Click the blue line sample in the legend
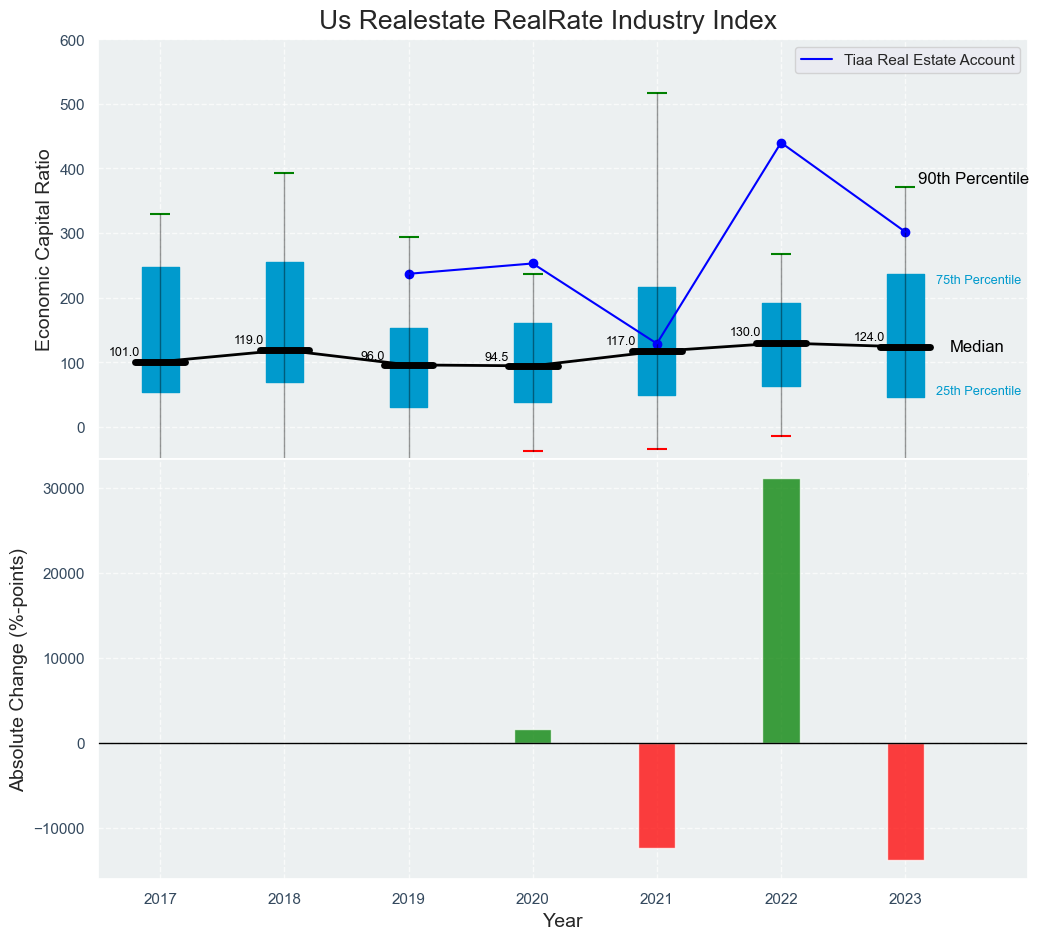 818,60
